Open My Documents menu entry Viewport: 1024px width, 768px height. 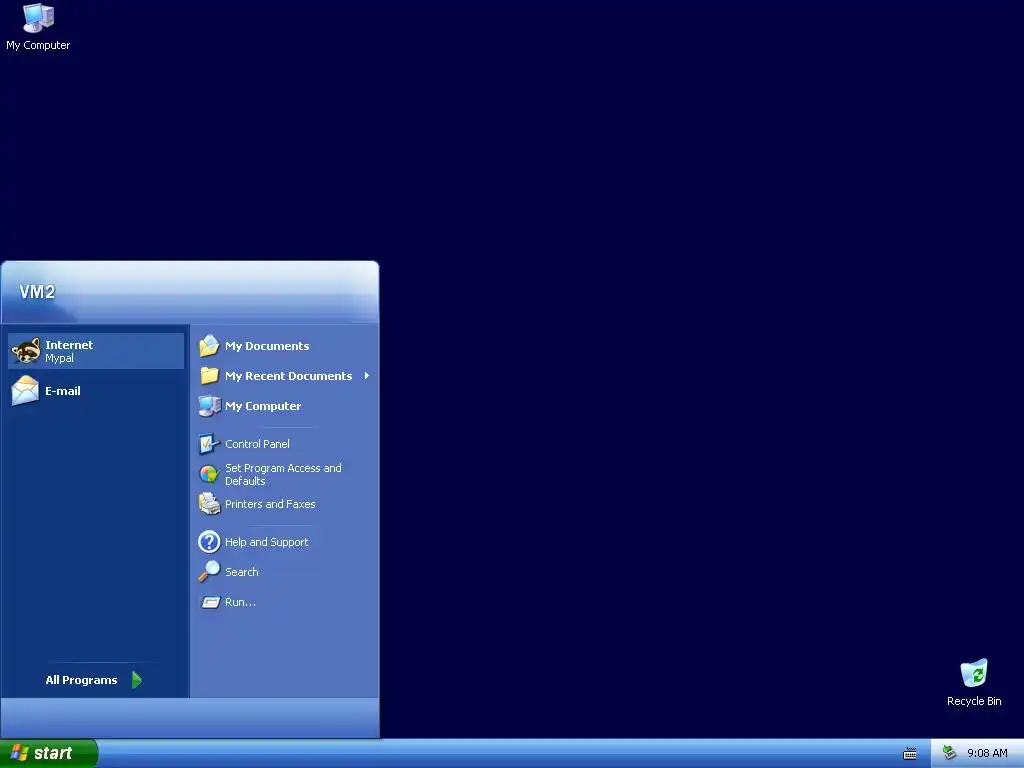[x=285, y=345]
